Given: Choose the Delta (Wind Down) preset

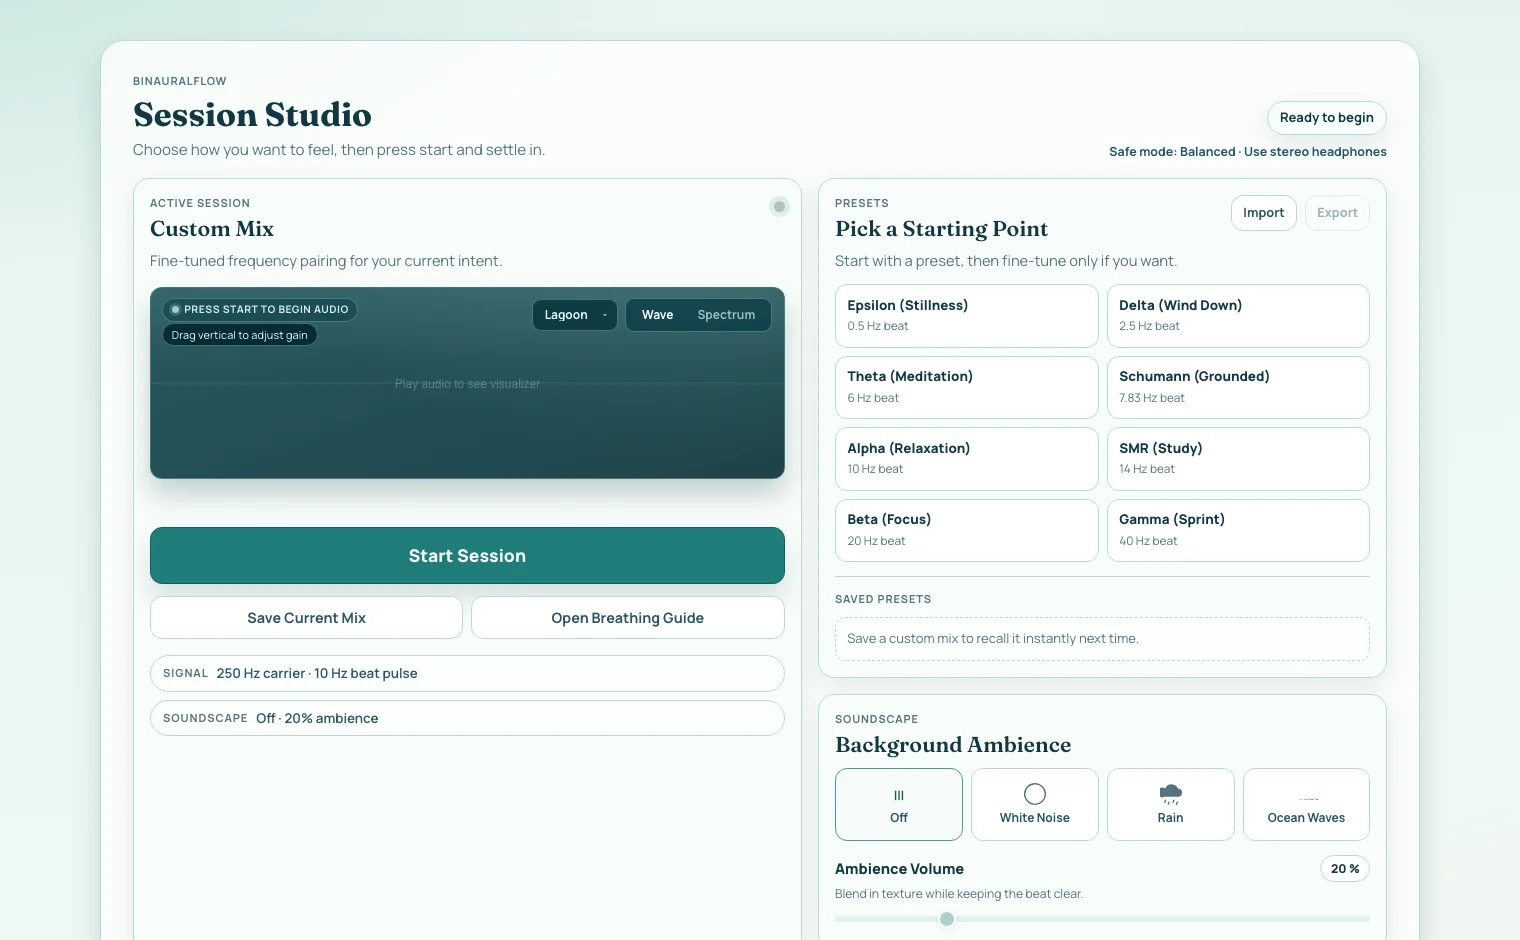Looking at the screenshot, I should pos(1237,315).
